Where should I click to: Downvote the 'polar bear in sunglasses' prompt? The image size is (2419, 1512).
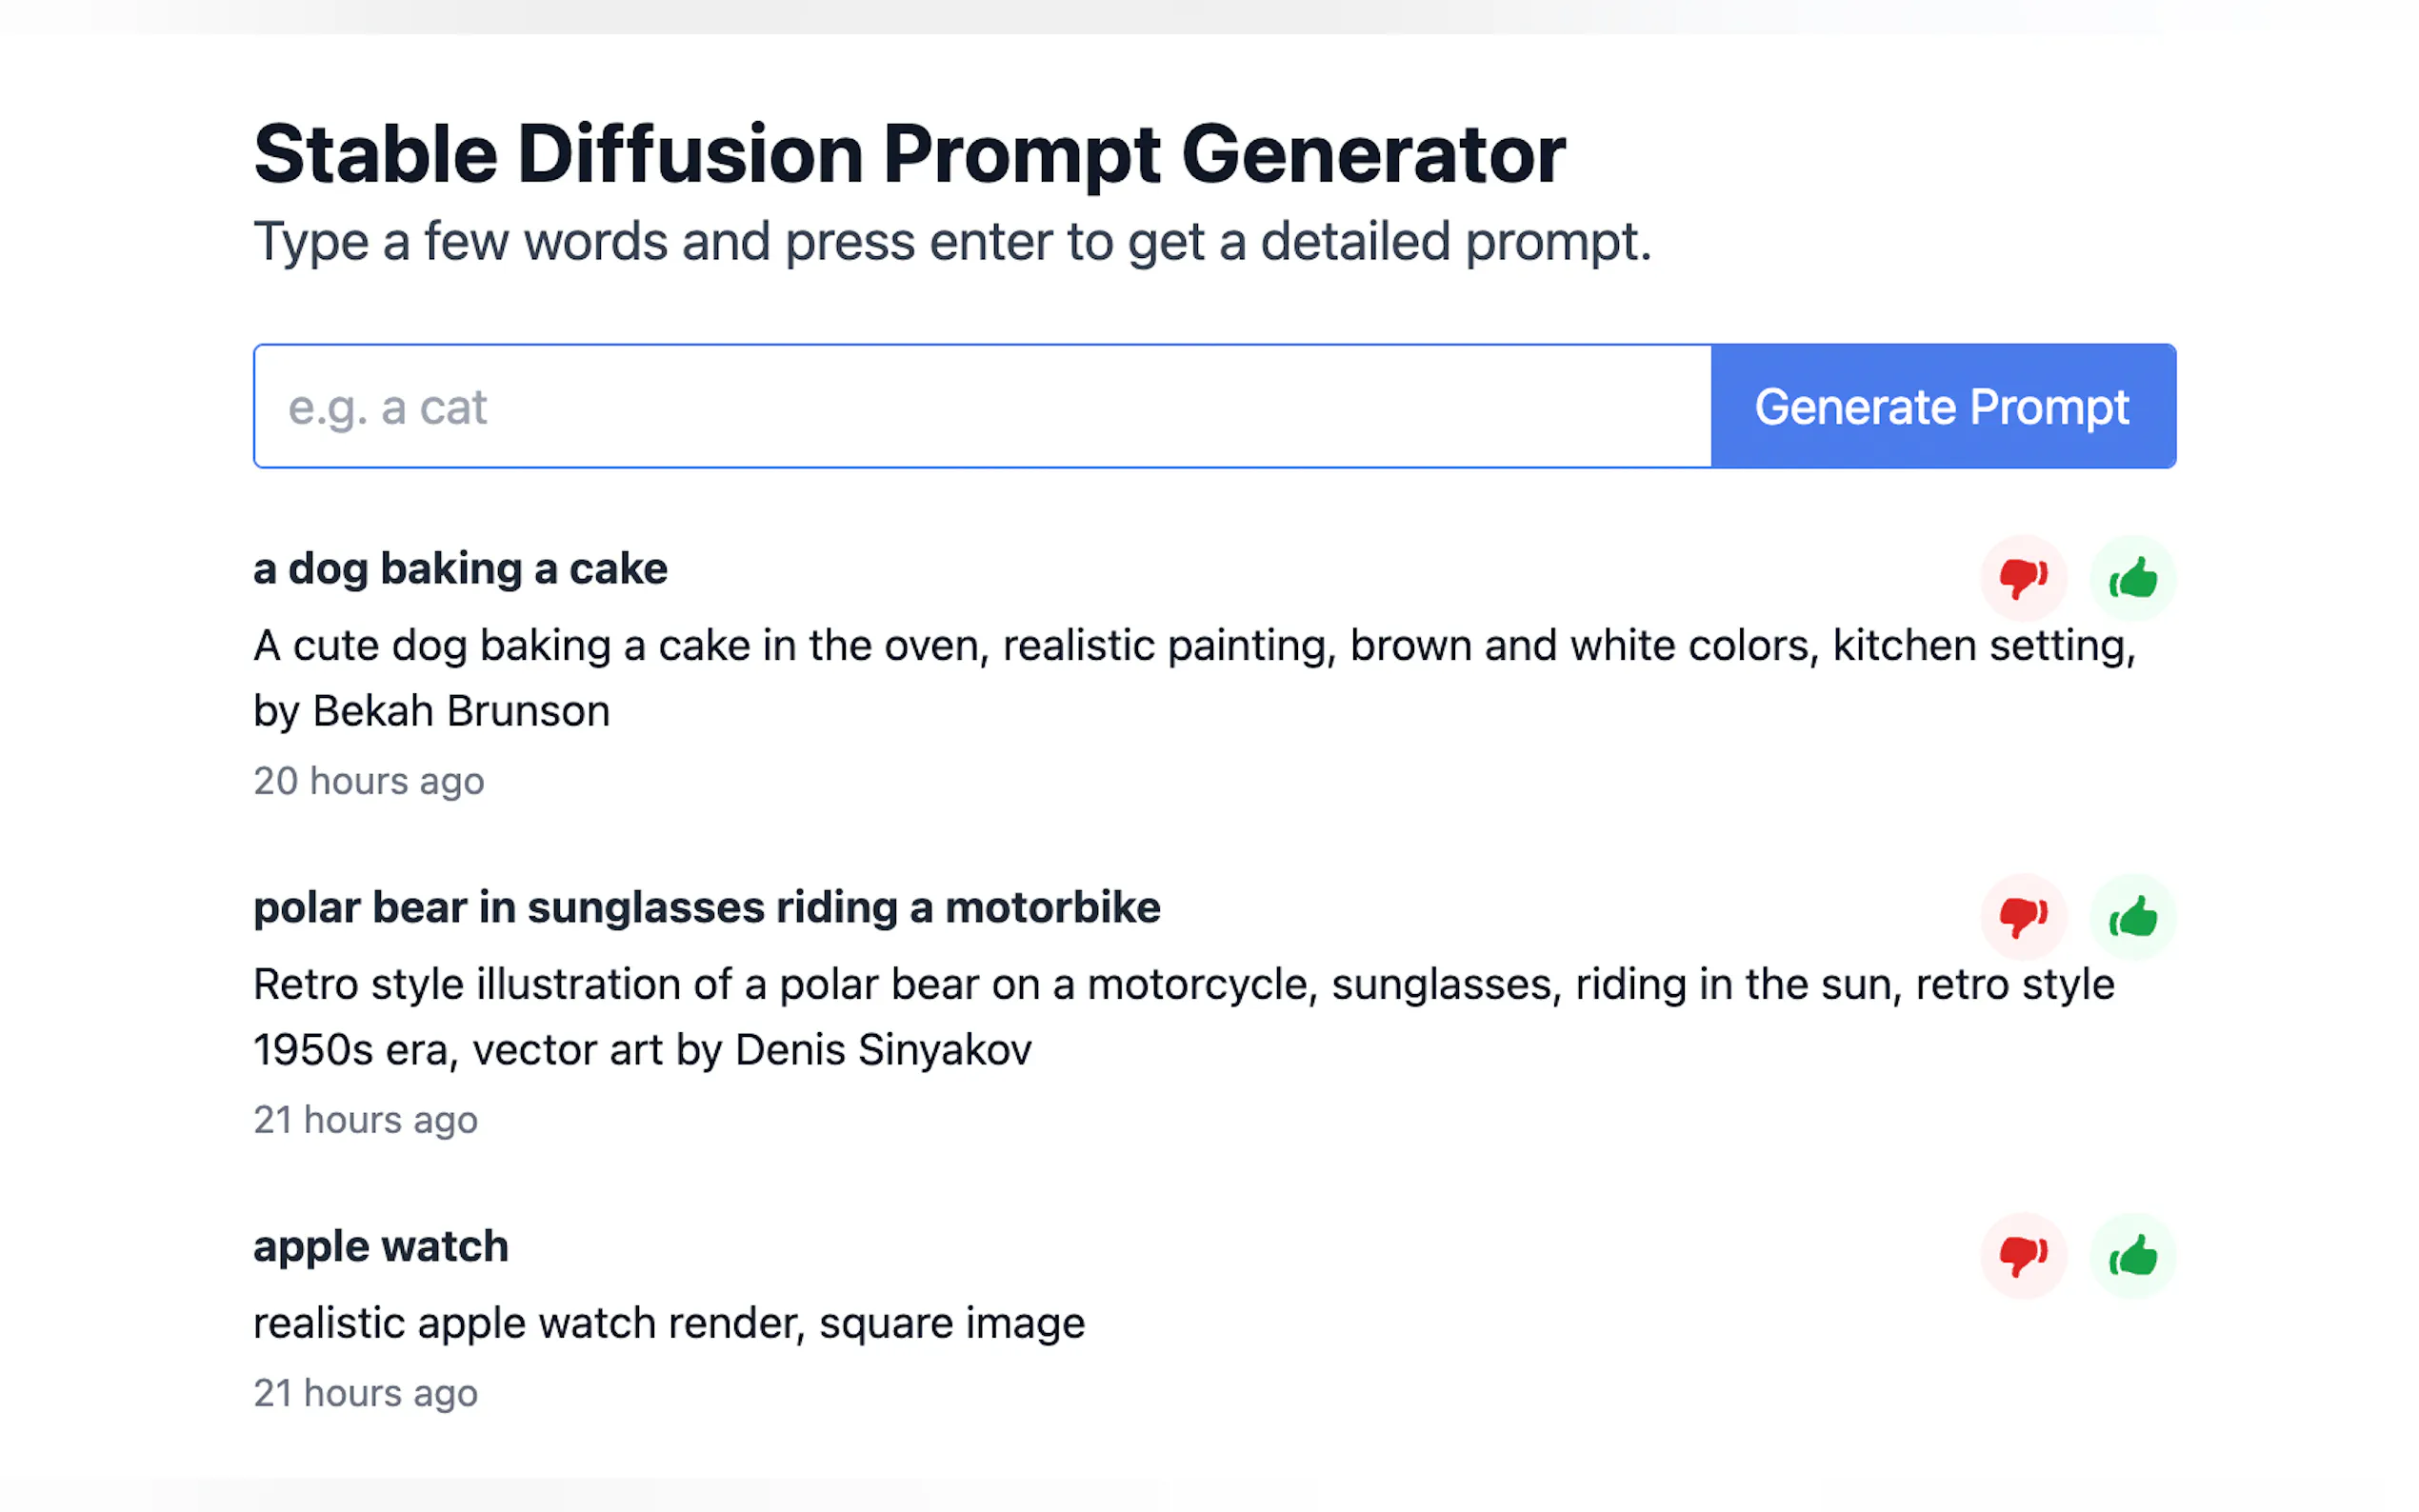(x=2024, y=916)
